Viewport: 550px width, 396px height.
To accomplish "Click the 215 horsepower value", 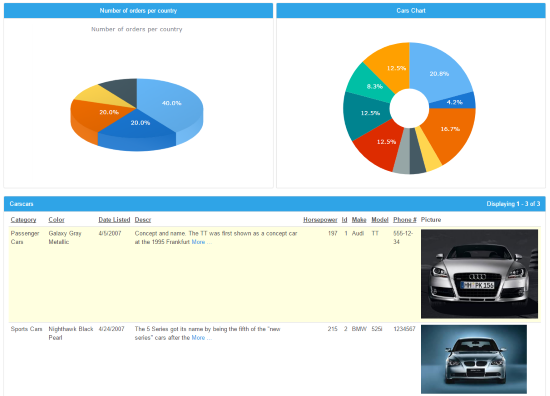I will pos(333,329).
